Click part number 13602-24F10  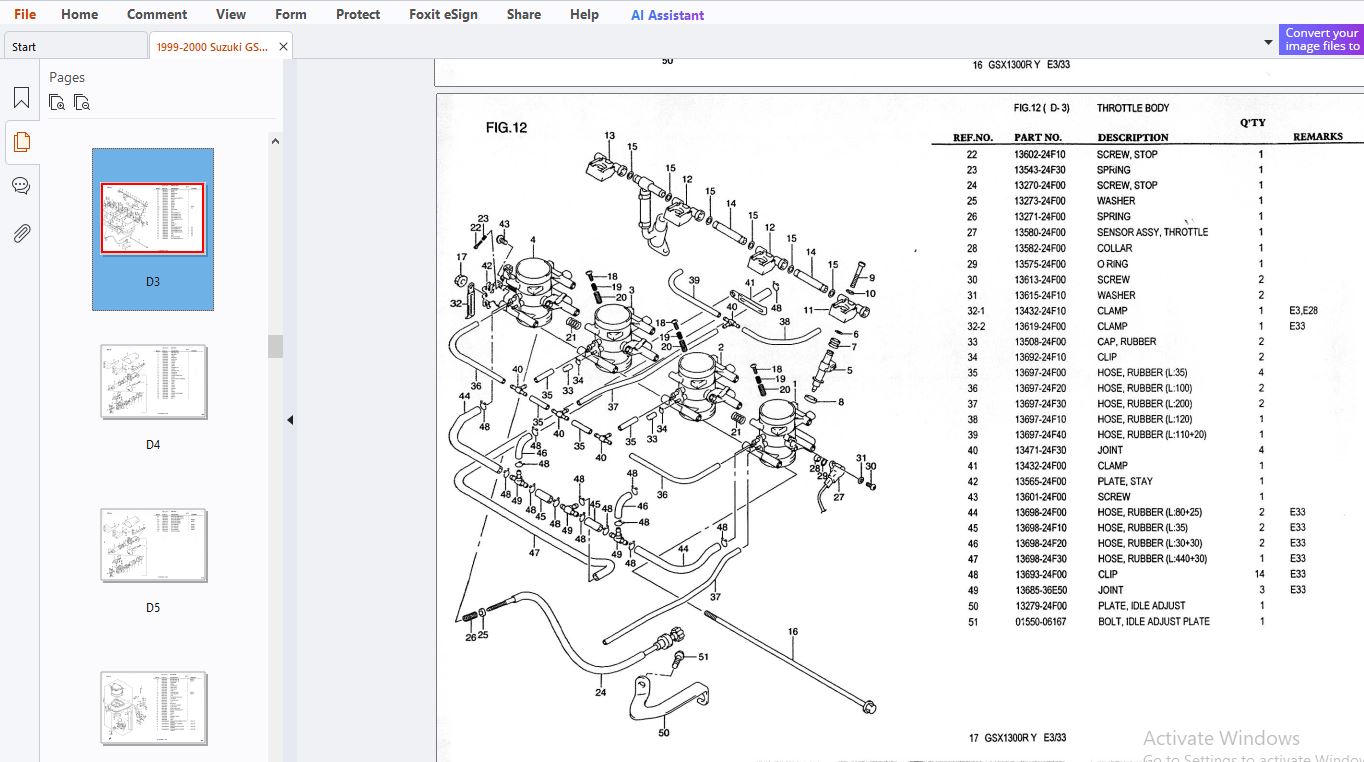tap(1040, 155)
